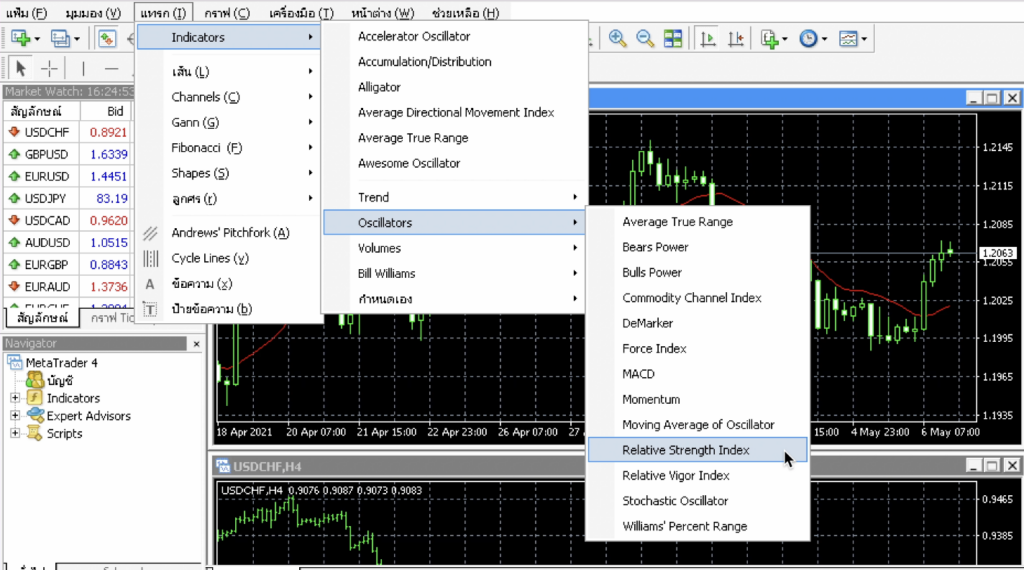Click the USDCHF row in Market Watch

click(x=68, y=132)
